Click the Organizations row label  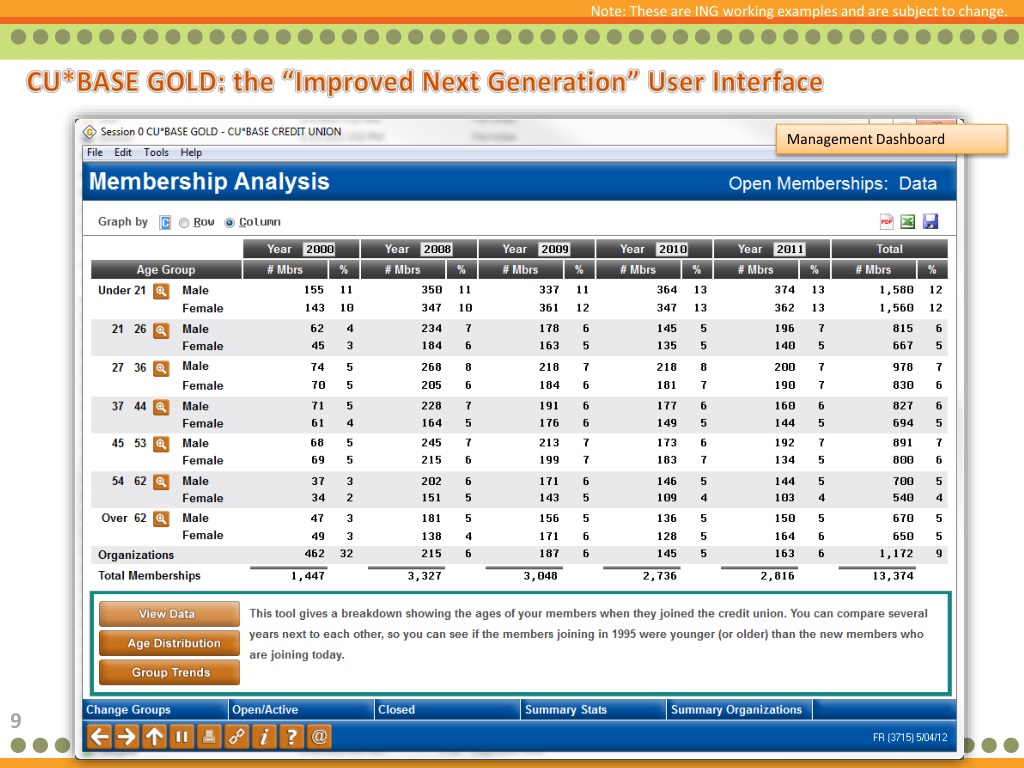136,555
